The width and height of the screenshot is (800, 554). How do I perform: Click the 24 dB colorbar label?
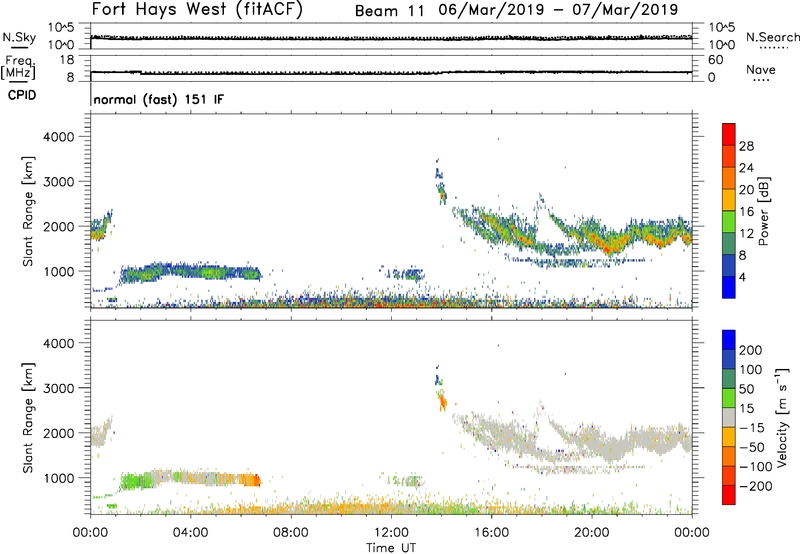pyautogui.click(x=746, y=168)
